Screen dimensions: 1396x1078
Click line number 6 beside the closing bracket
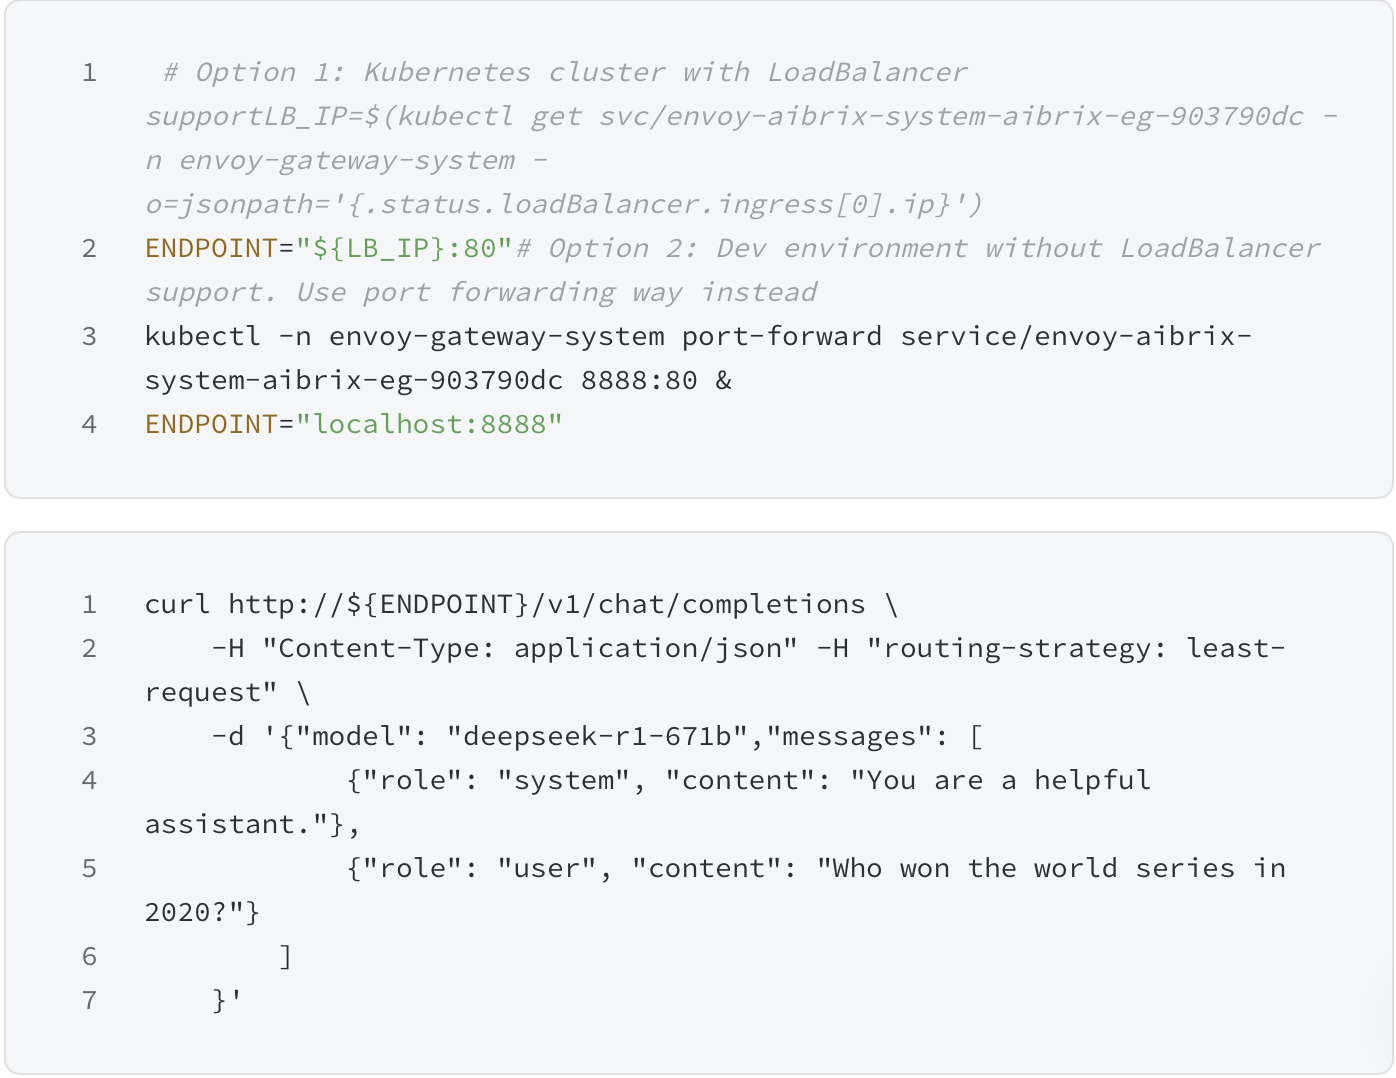tap(90, 957)
